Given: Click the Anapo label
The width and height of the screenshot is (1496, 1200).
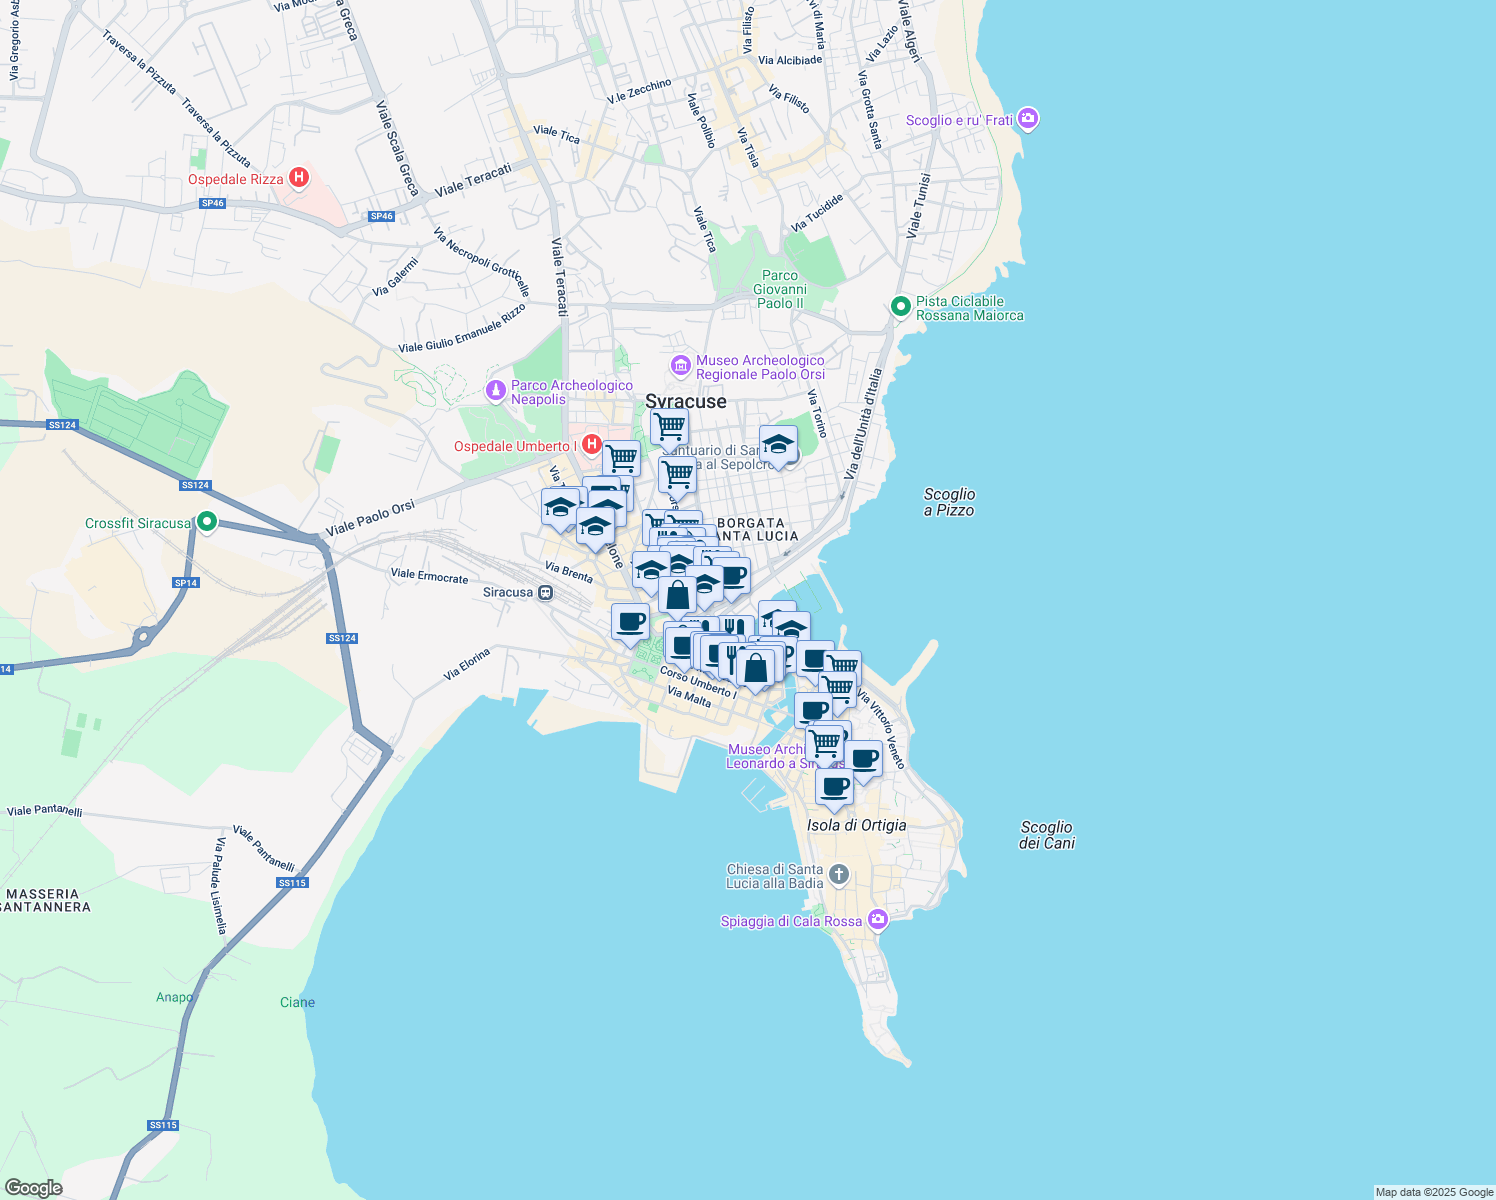Looking at the screenshot, I should pyautogui.click(x=174, y=997).
